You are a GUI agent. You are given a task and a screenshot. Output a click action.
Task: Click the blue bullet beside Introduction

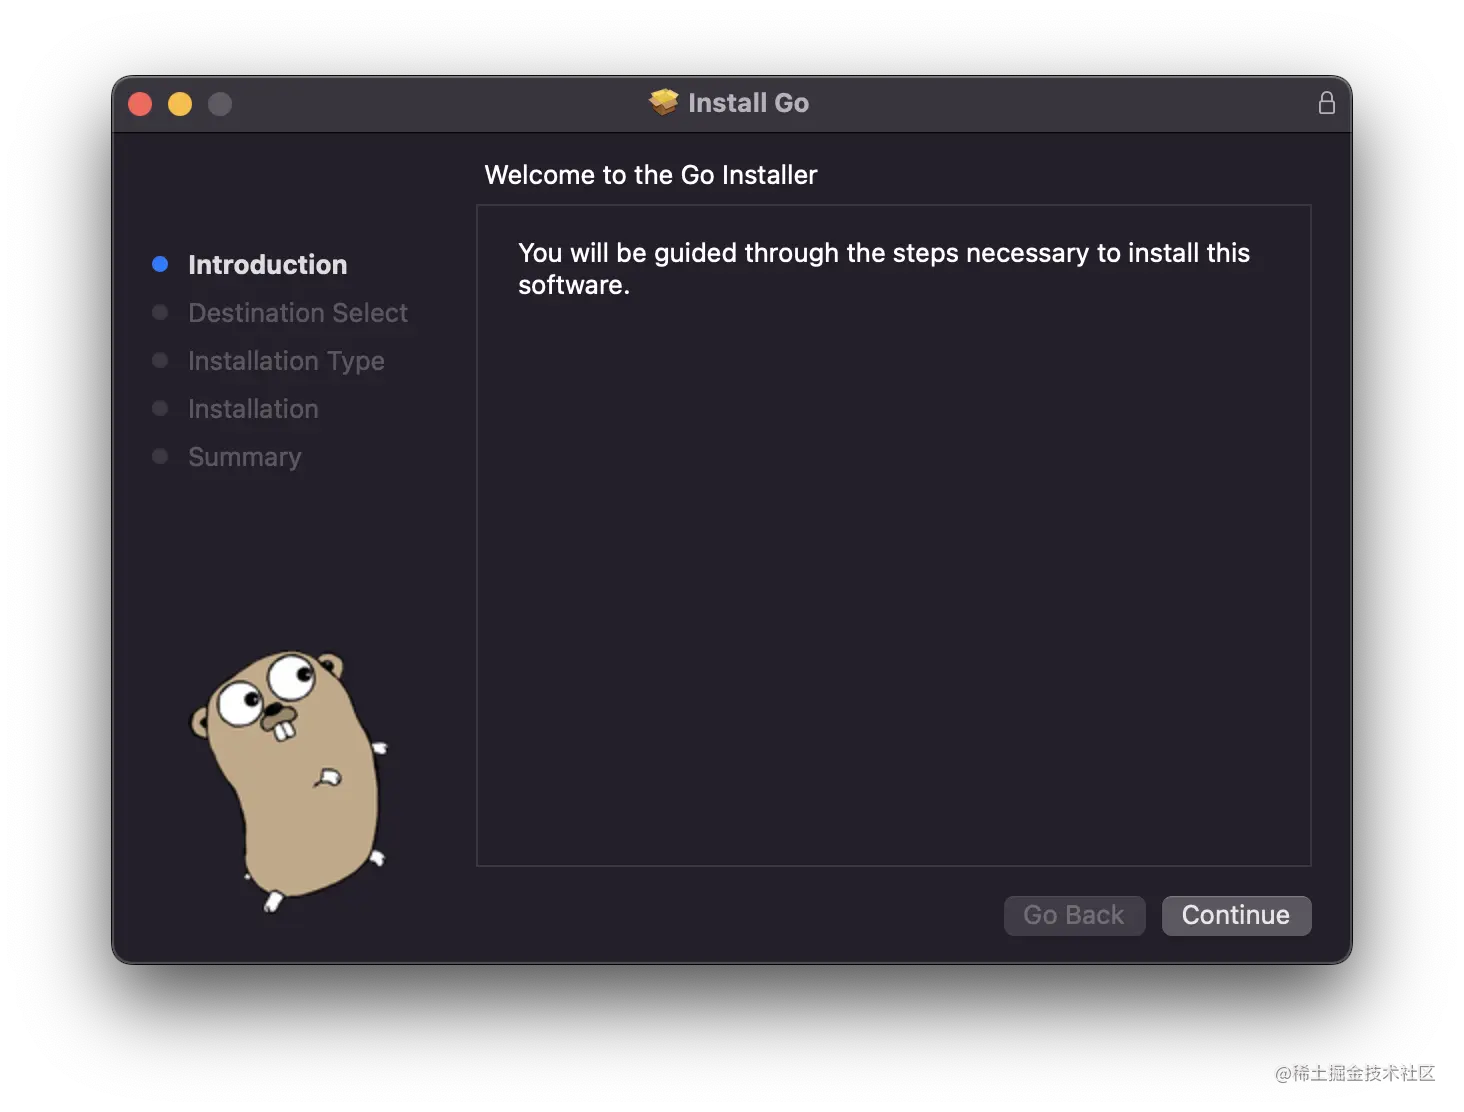click(160, 264)
